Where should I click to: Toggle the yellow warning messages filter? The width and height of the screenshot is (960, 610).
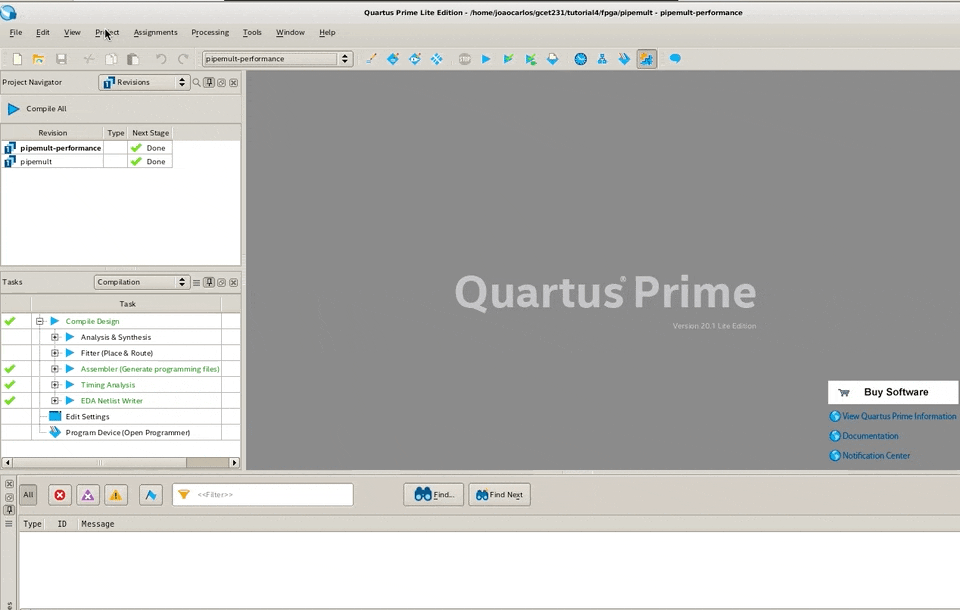point(116,495)
